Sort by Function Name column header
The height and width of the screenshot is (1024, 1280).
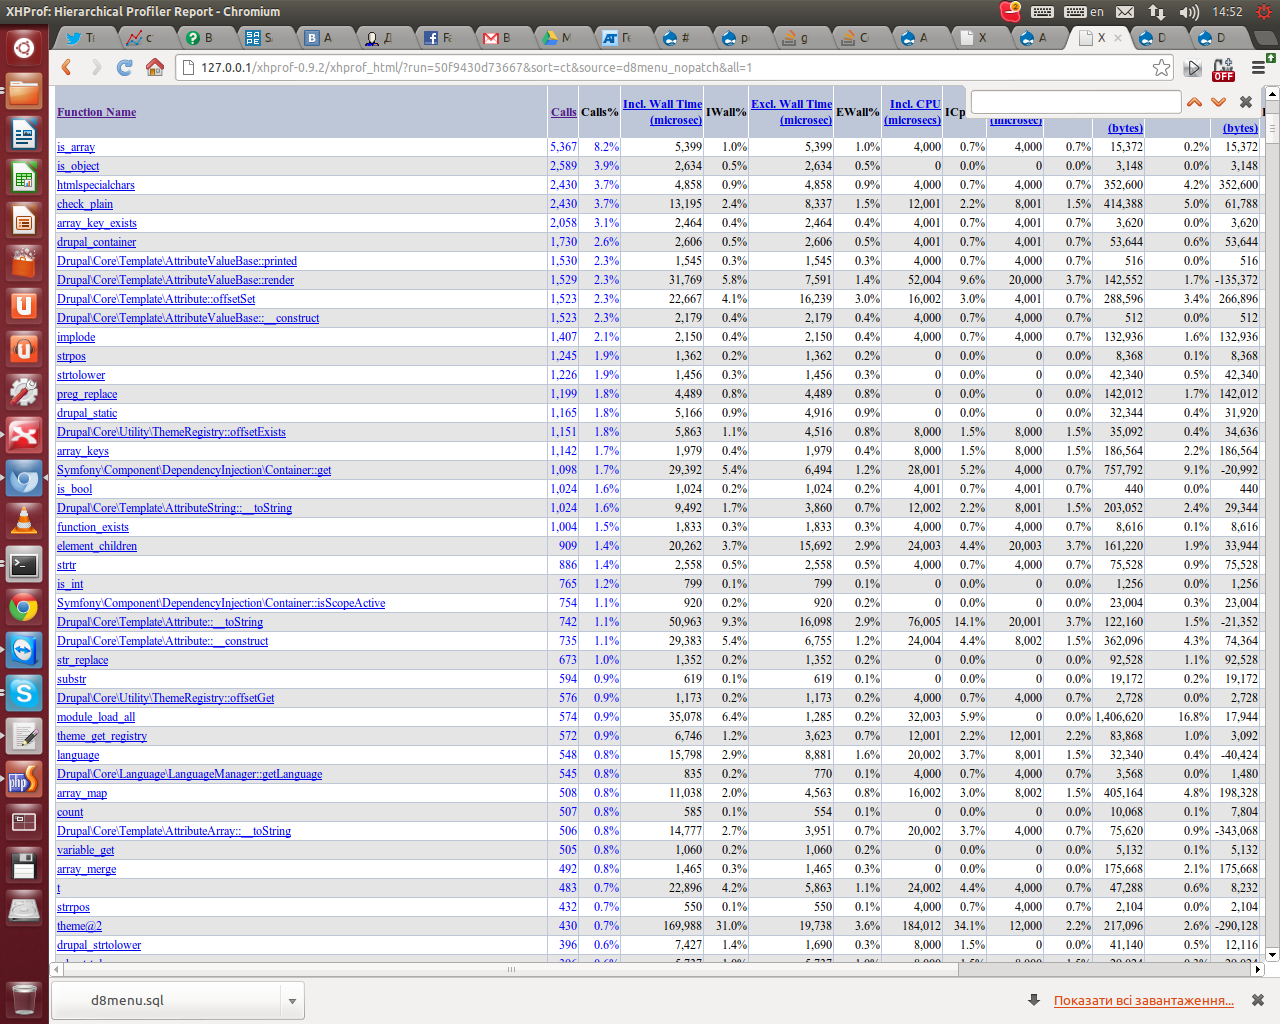pyautogui.click(x=96, y=112)
